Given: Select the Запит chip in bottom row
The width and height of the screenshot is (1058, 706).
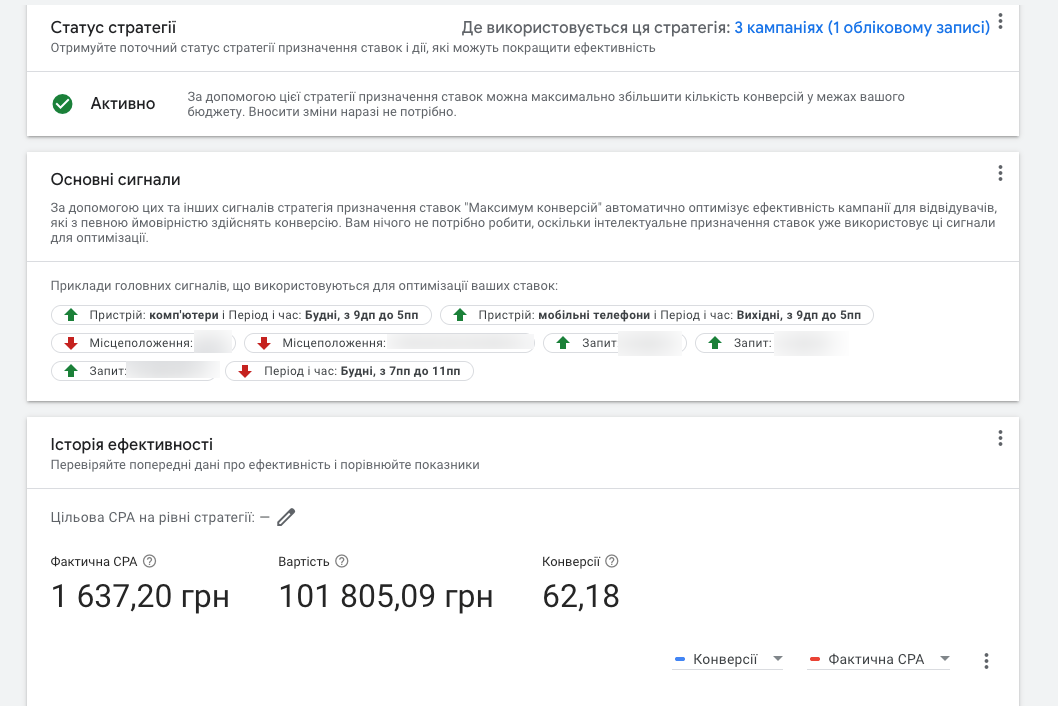Looking at the screenshot, I should pyautogui.click(x=136, y=371).
